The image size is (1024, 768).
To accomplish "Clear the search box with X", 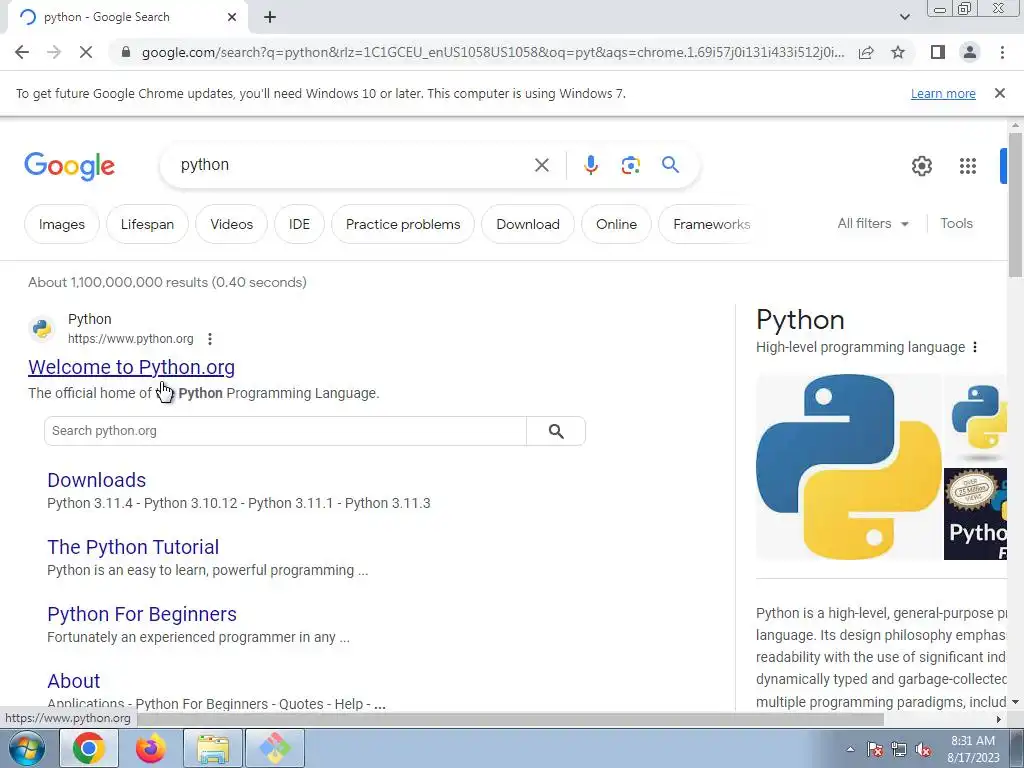I will click(x=541, y=165).
